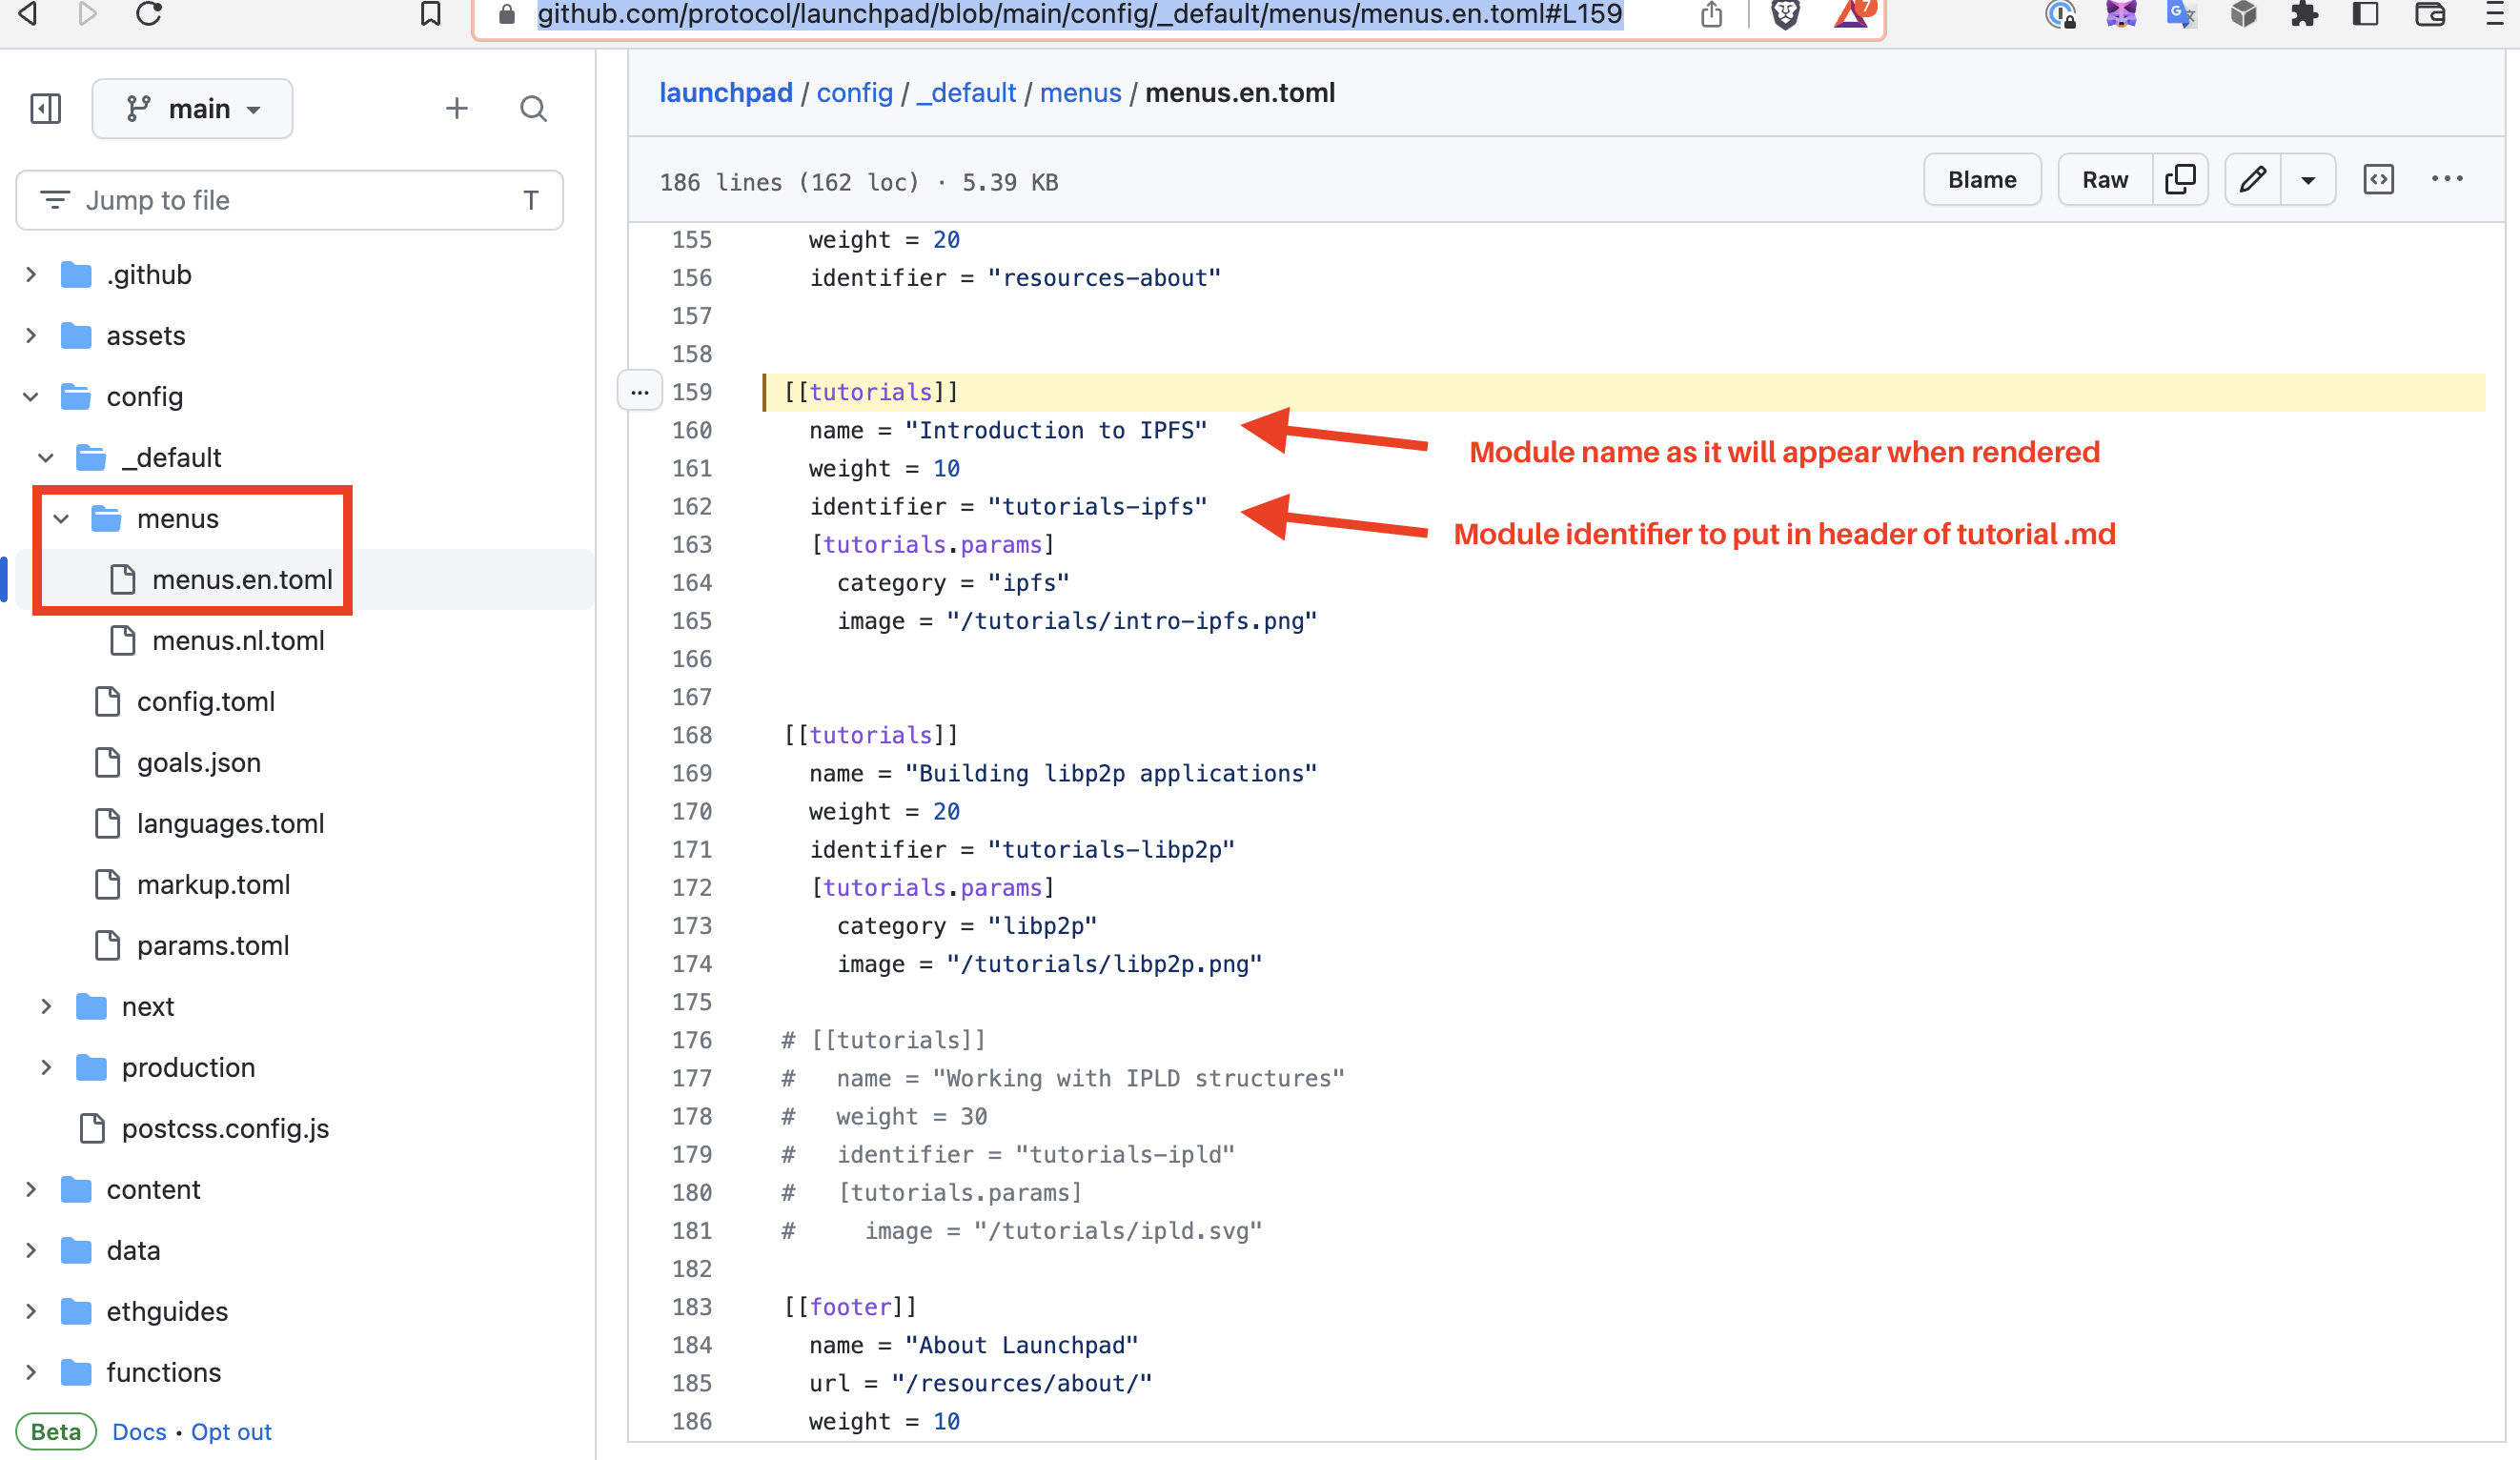Select line number 183
Screen dimensions: 2520x1460
(692, 1307)
